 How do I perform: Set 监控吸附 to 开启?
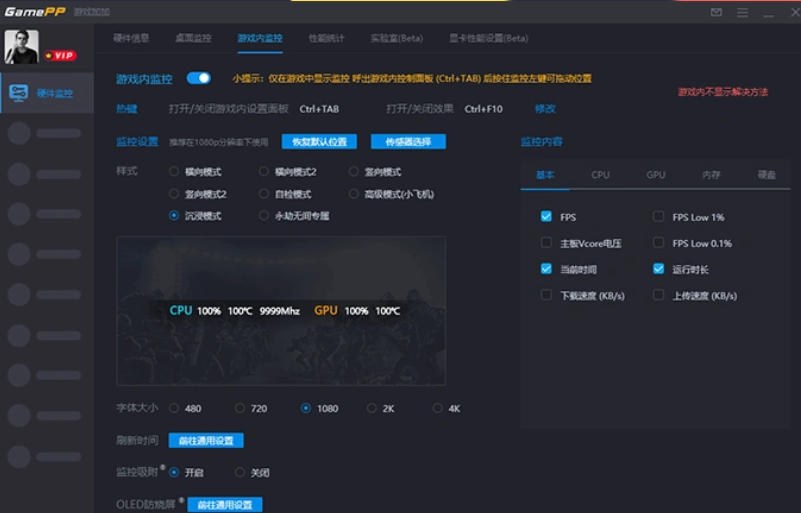174,473
